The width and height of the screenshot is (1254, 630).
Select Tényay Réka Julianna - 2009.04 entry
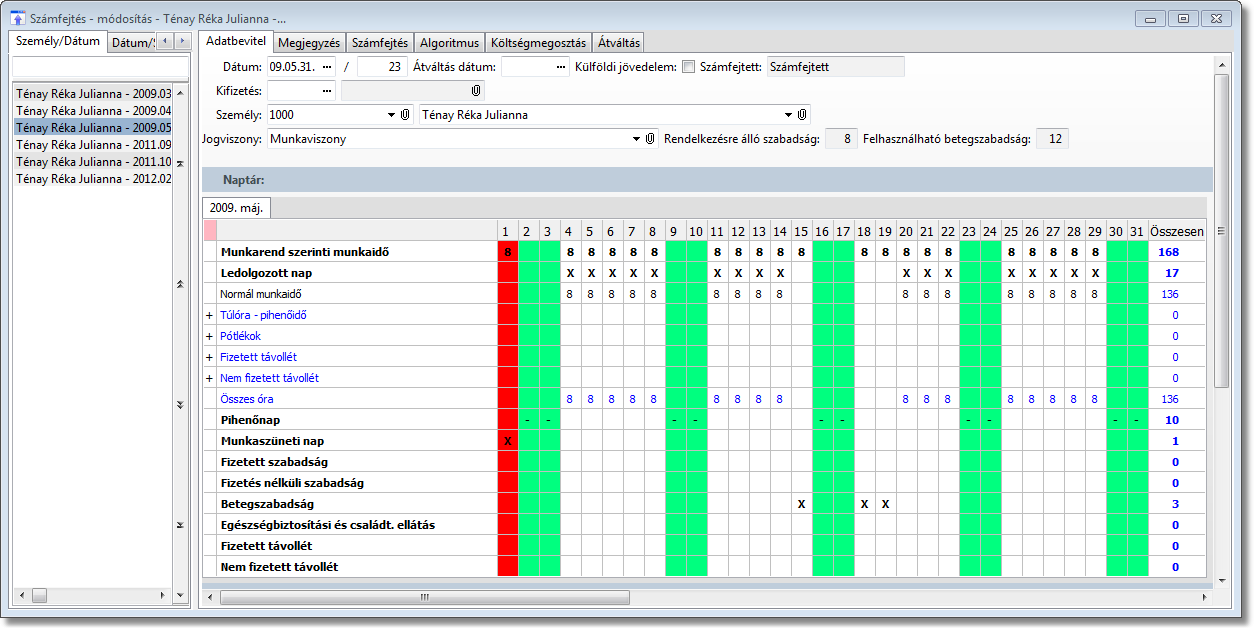point(93,110)
